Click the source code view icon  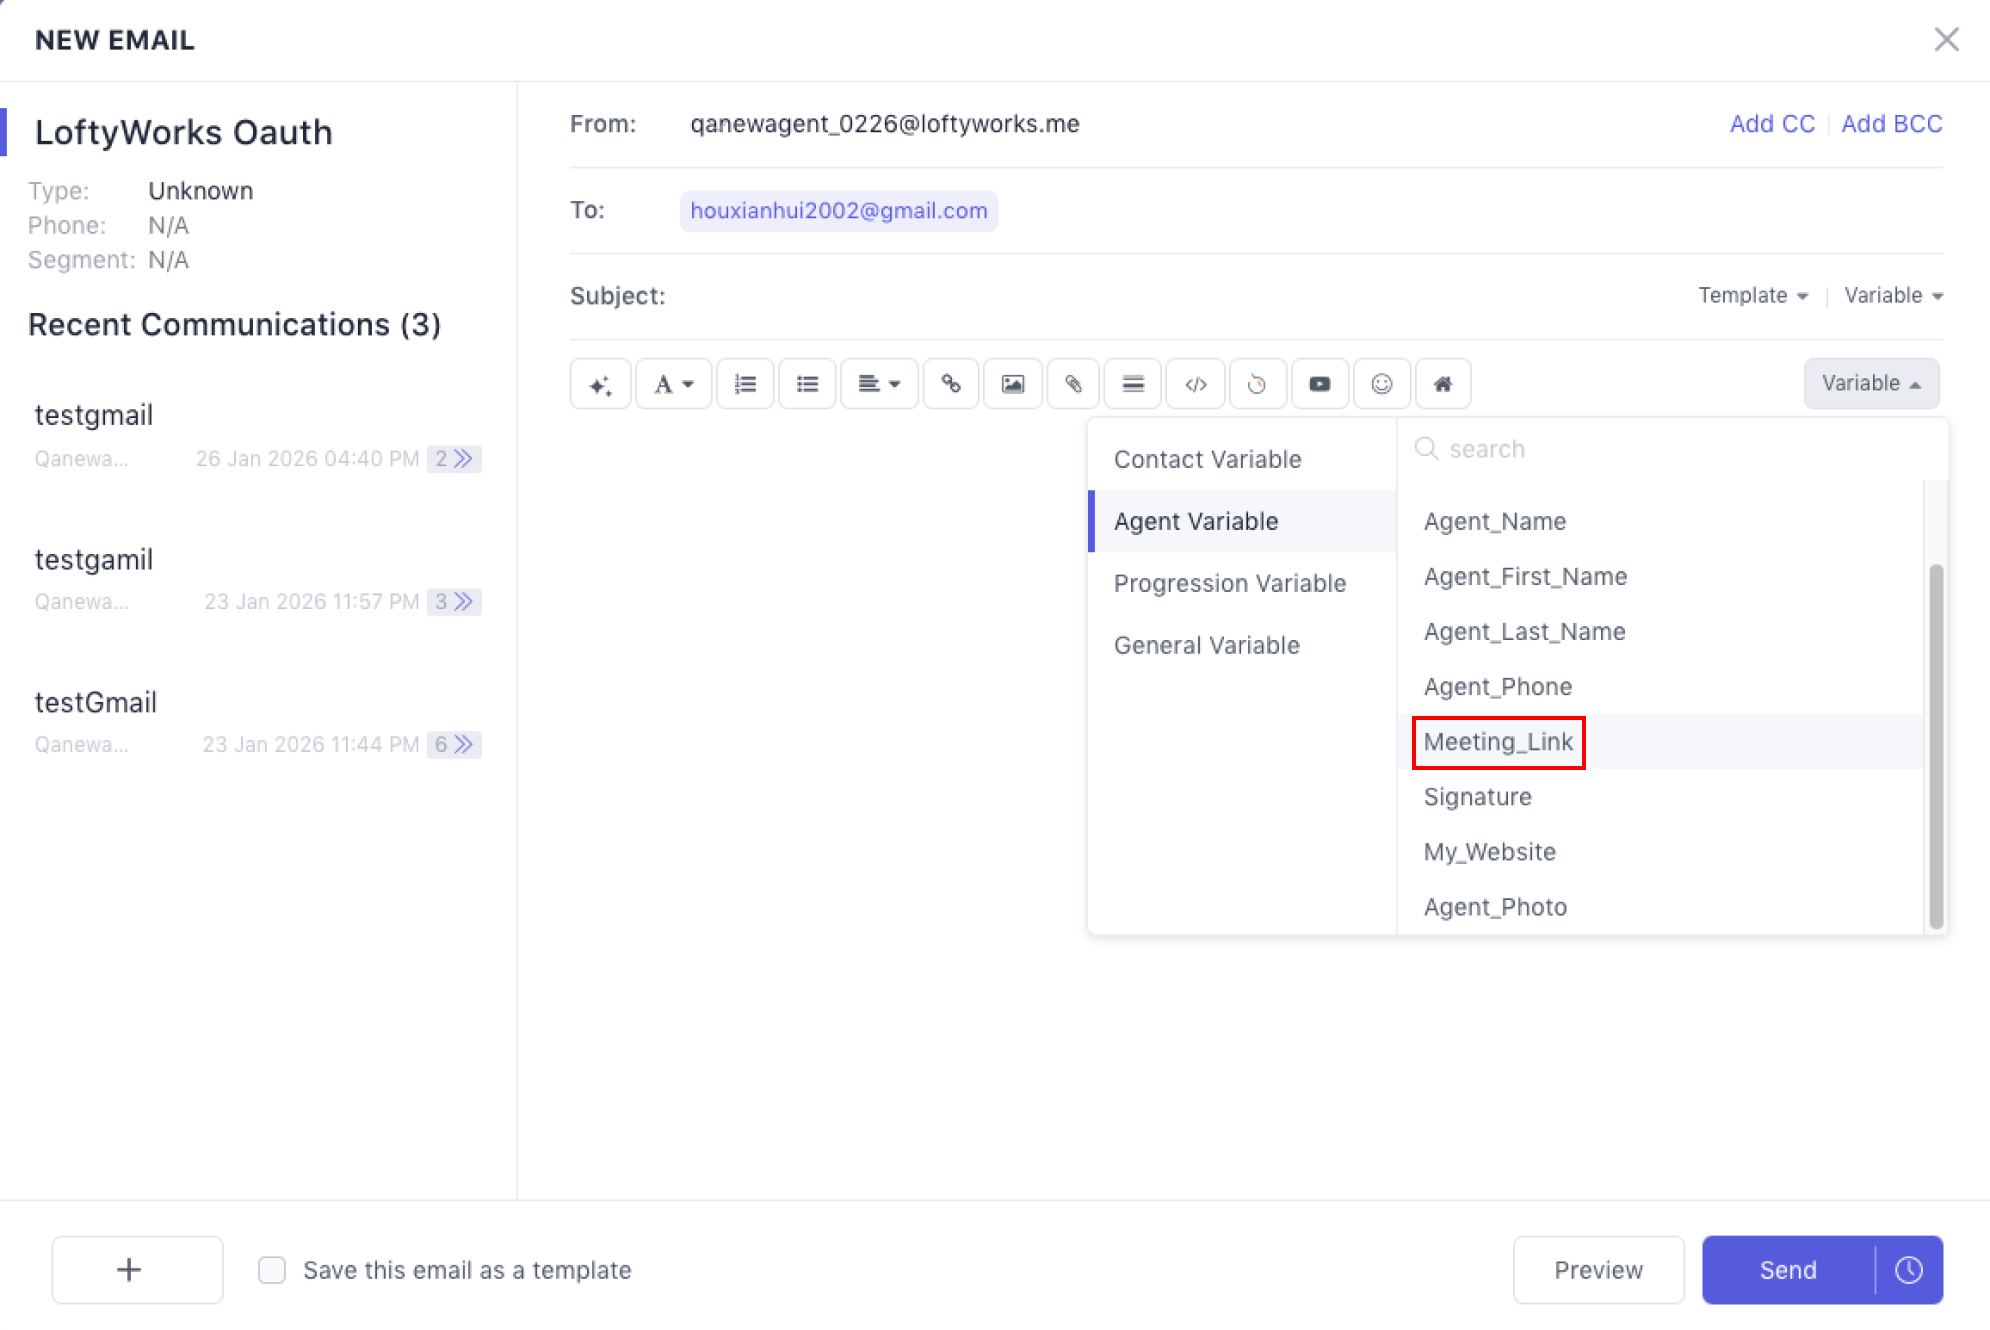coord(1195,384)
